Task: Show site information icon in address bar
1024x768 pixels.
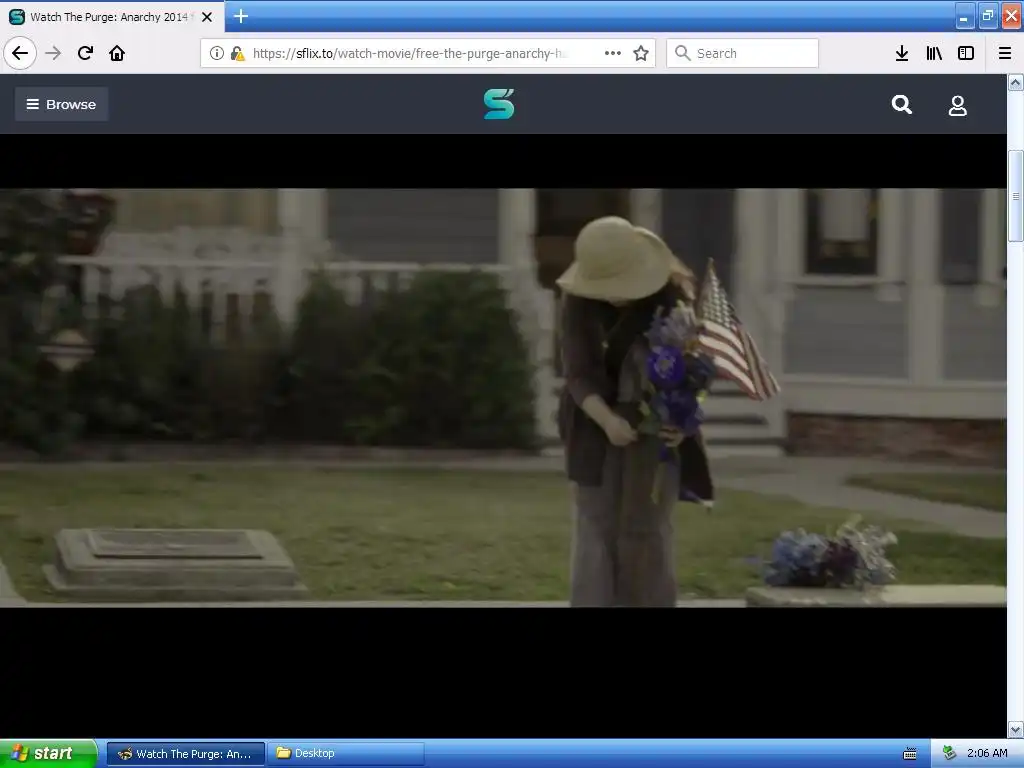Action: (x=217, y=53)
